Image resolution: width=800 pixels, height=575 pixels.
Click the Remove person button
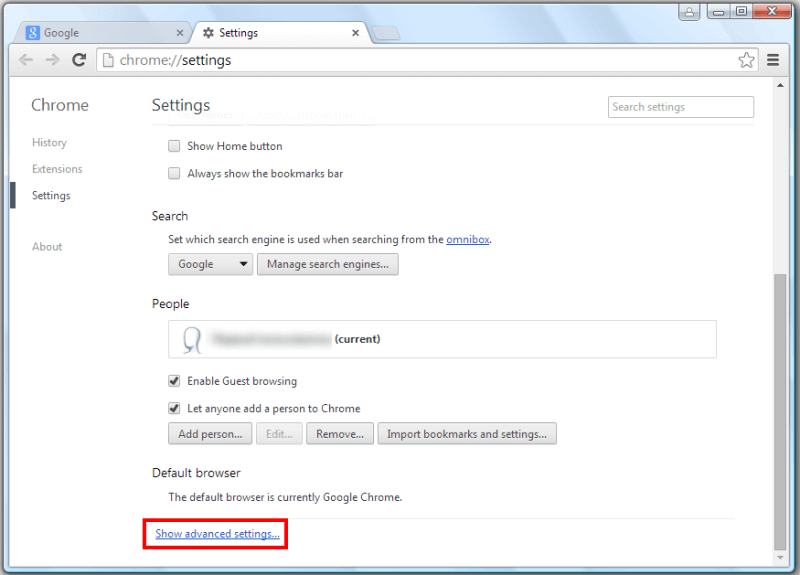(340, 434)
